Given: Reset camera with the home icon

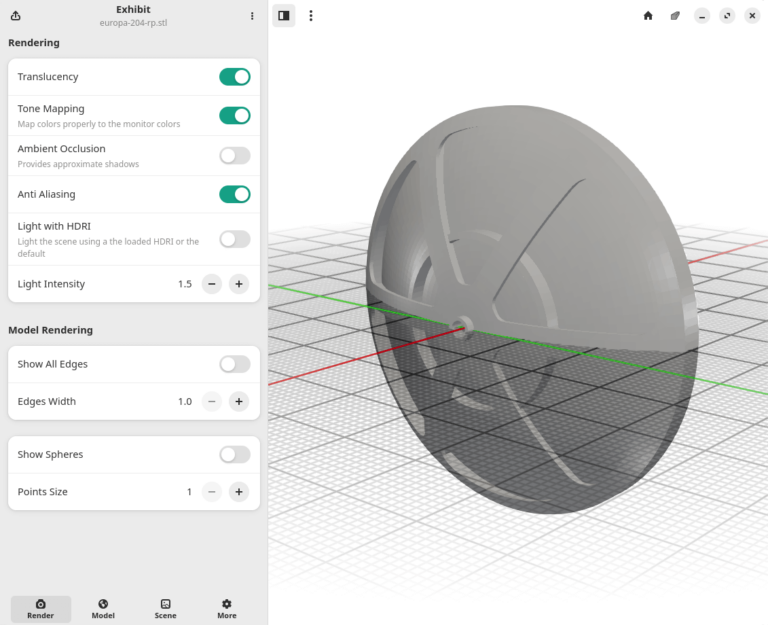Looking at the screenshot, I should (648, 16).
